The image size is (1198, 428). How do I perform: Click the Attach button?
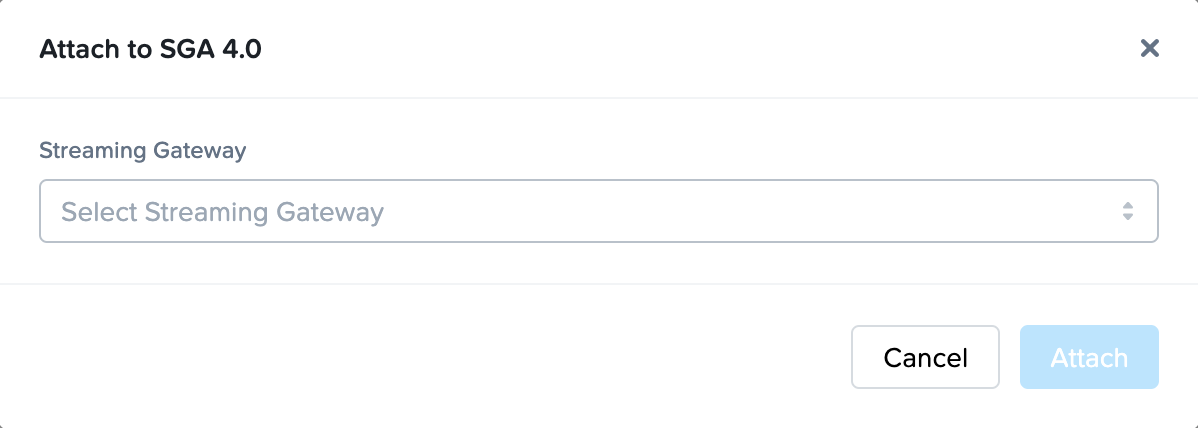click(1088, 357)
